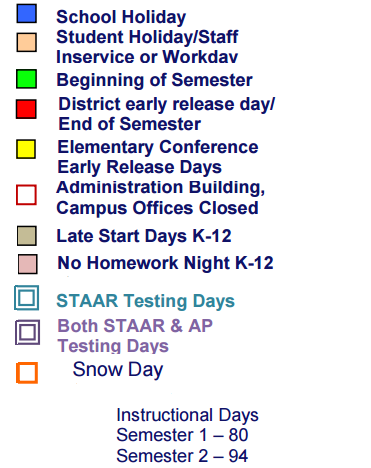The image size is (371, 468).
Task: Select the Beginning of Semester text
Action: click(x=154, y=80)
